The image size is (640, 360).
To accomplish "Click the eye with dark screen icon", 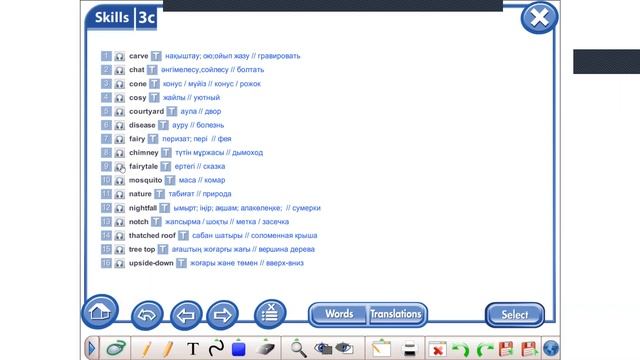I will click(x=323, y=349).
